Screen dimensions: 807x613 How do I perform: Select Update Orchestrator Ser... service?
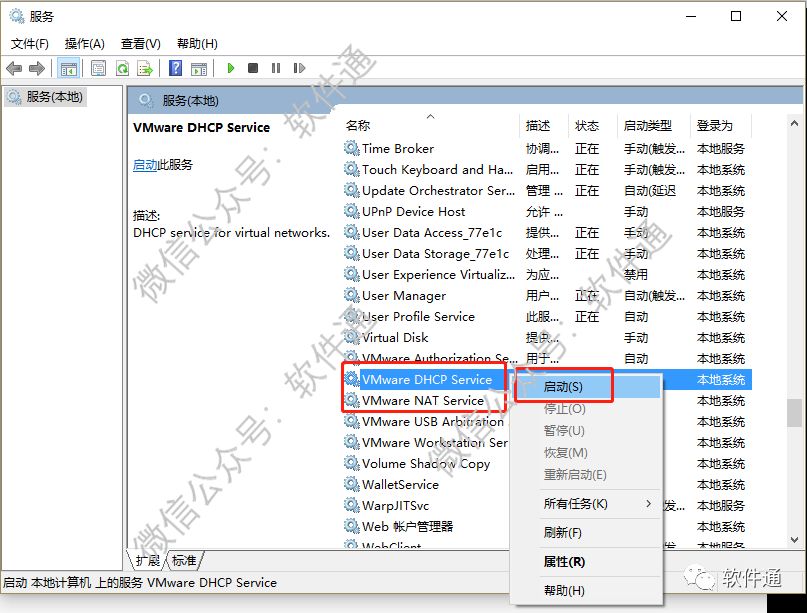pyautogui.click(x=438, y=191)
